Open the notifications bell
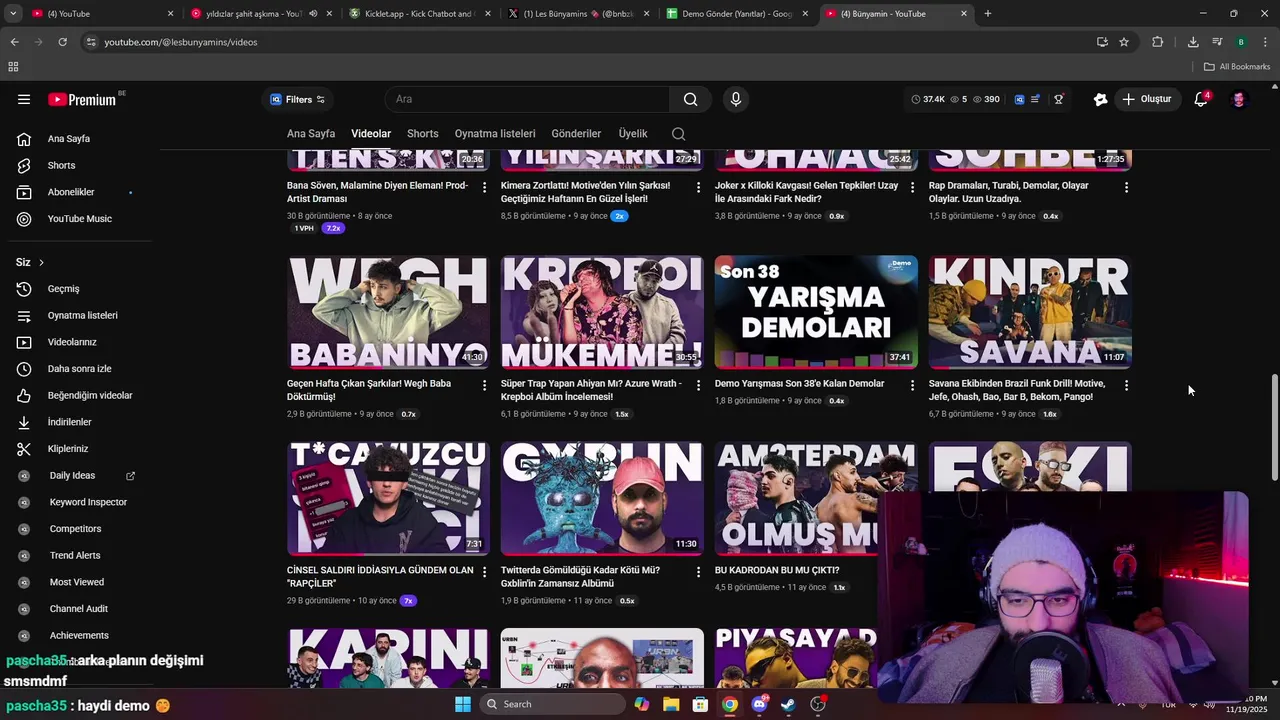The image size is (1280, 720). pyautogui.click(x=1201, y=99)
